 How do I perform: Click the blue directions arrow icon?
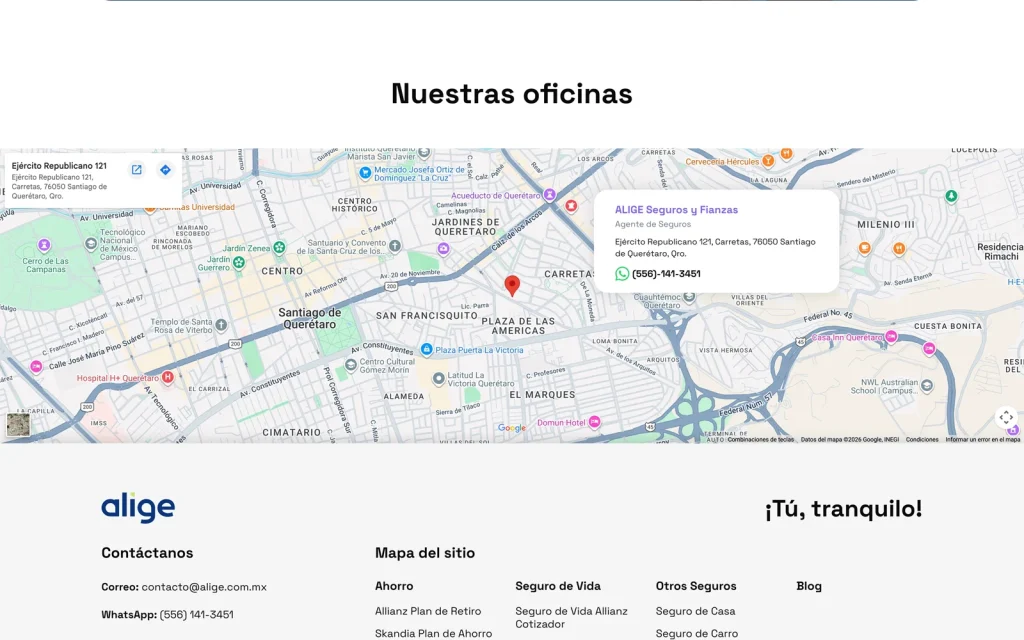click(x=165, y=170)
